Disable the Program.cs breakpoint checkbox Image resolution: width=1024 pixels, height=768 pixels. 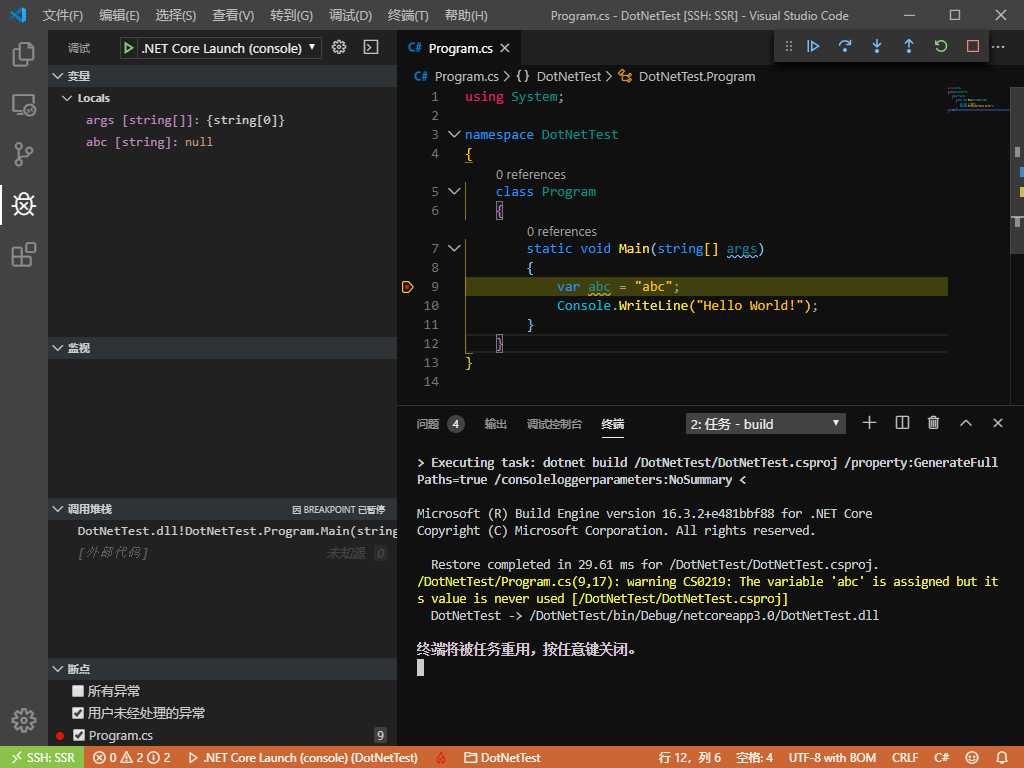click(78, 735)
